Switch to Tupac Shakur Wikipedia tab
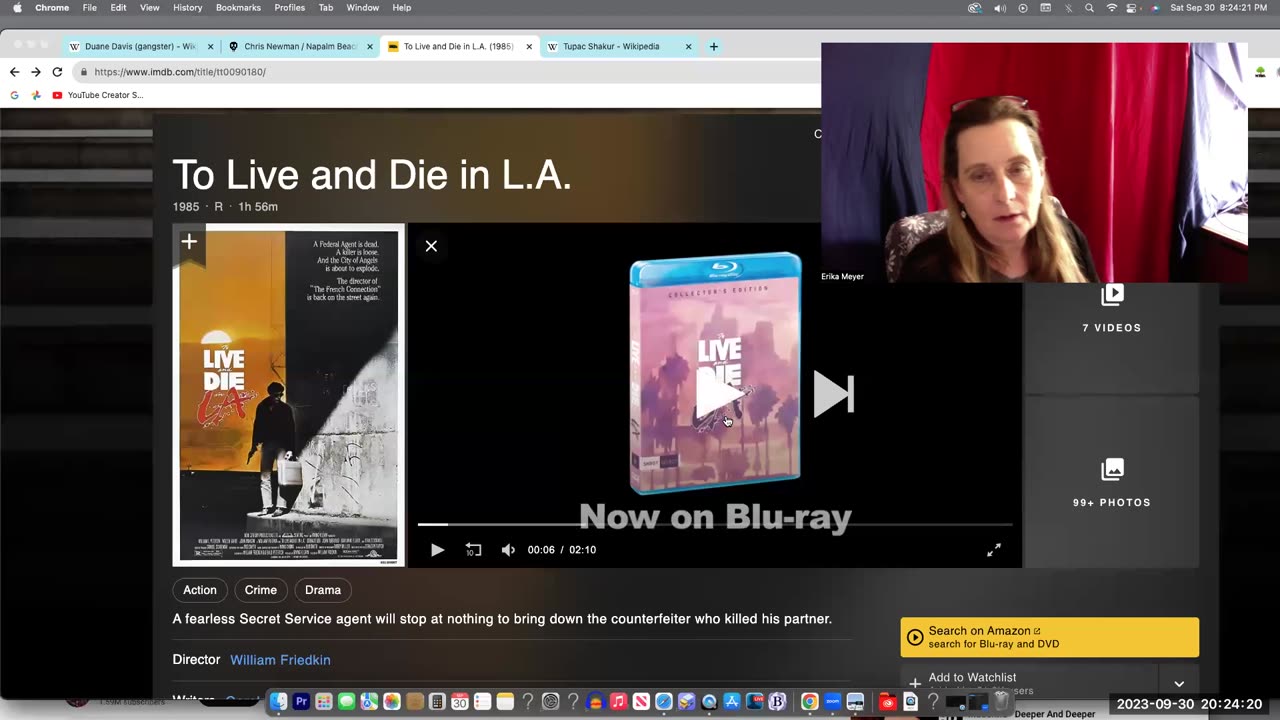 click(x=612, y=46)
